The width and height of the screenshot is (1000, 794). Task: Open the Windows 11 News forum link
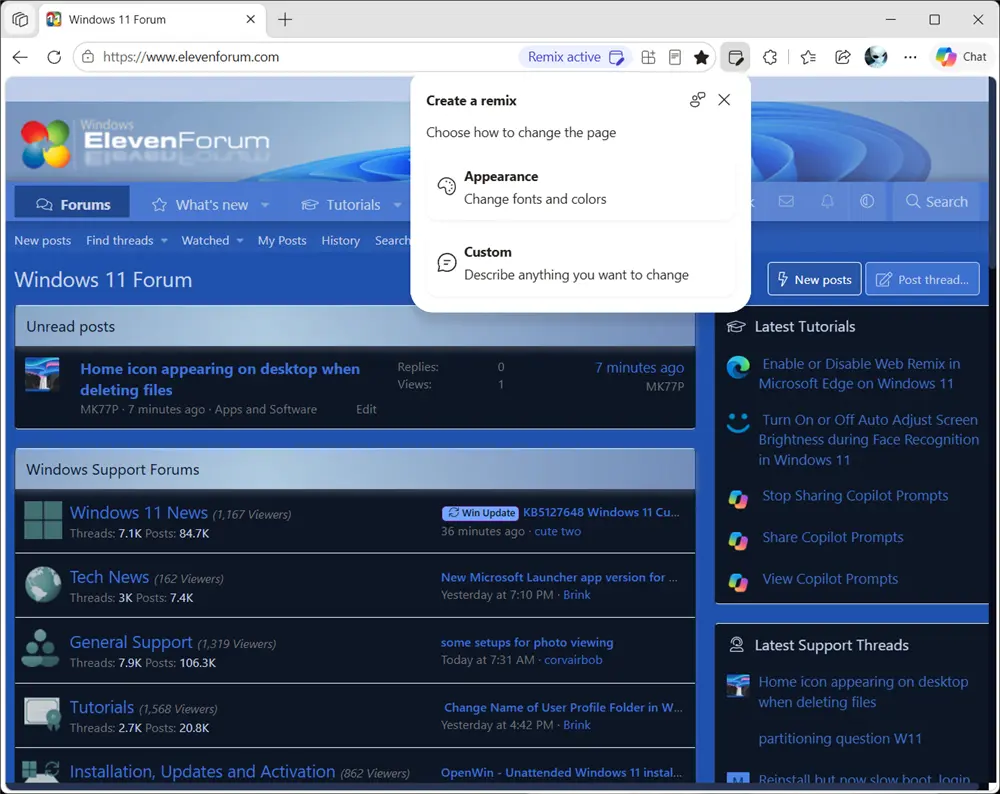coord(138,513)
